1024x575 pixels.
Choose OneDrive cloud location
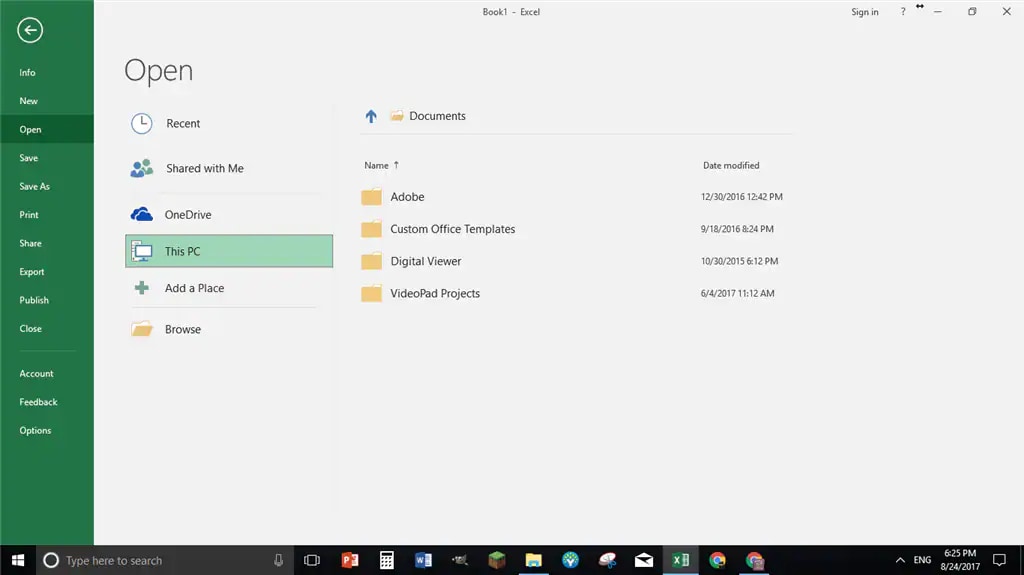pyautogui.click(x=187, y=215)
